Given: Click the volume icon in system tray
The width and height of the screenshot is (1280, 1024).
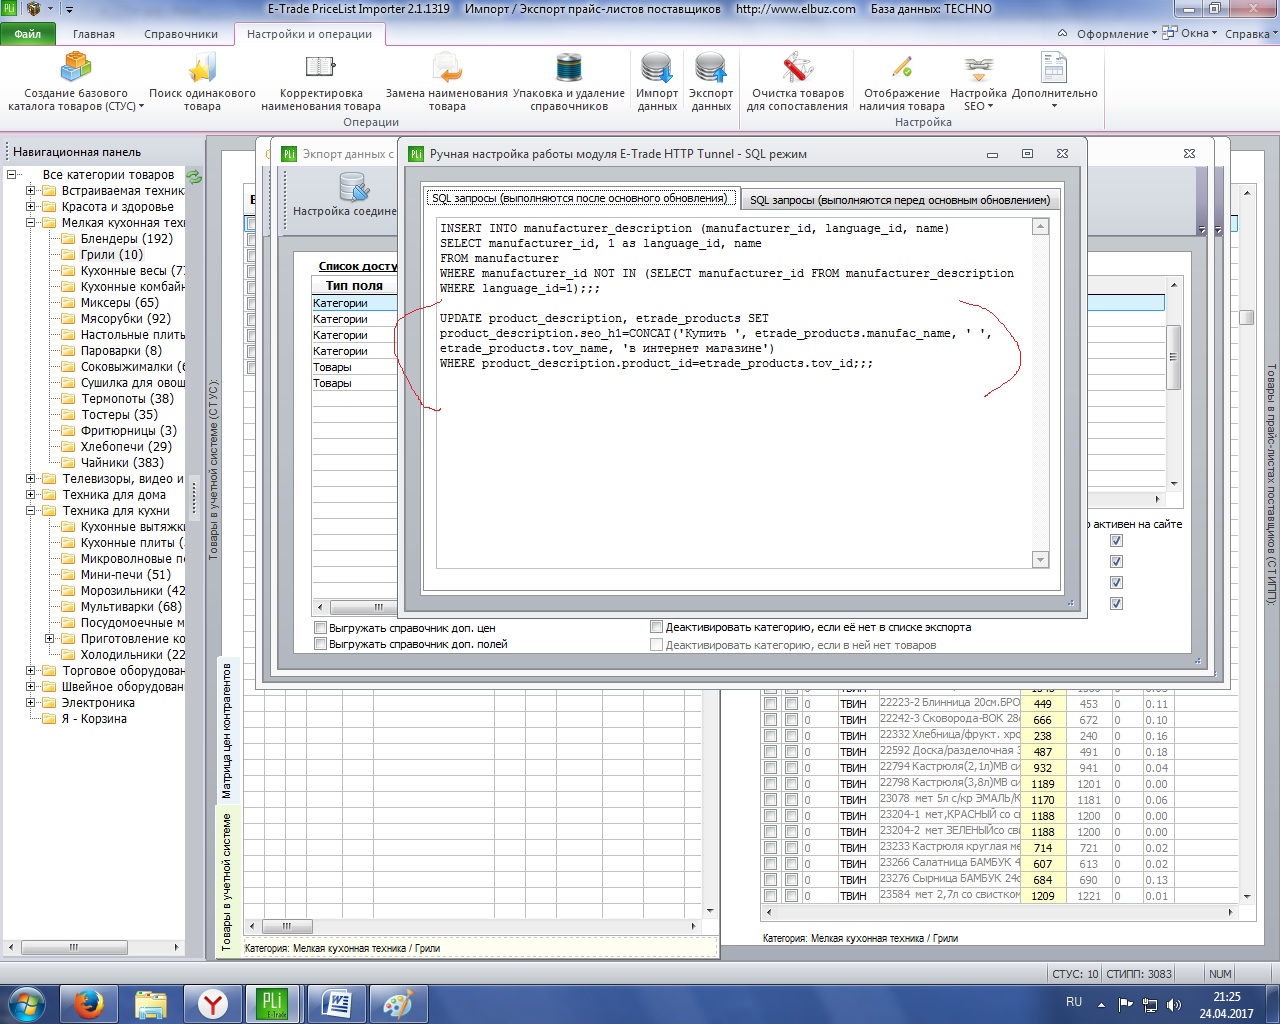Looking at the screenshot, I should 1174,1004.
